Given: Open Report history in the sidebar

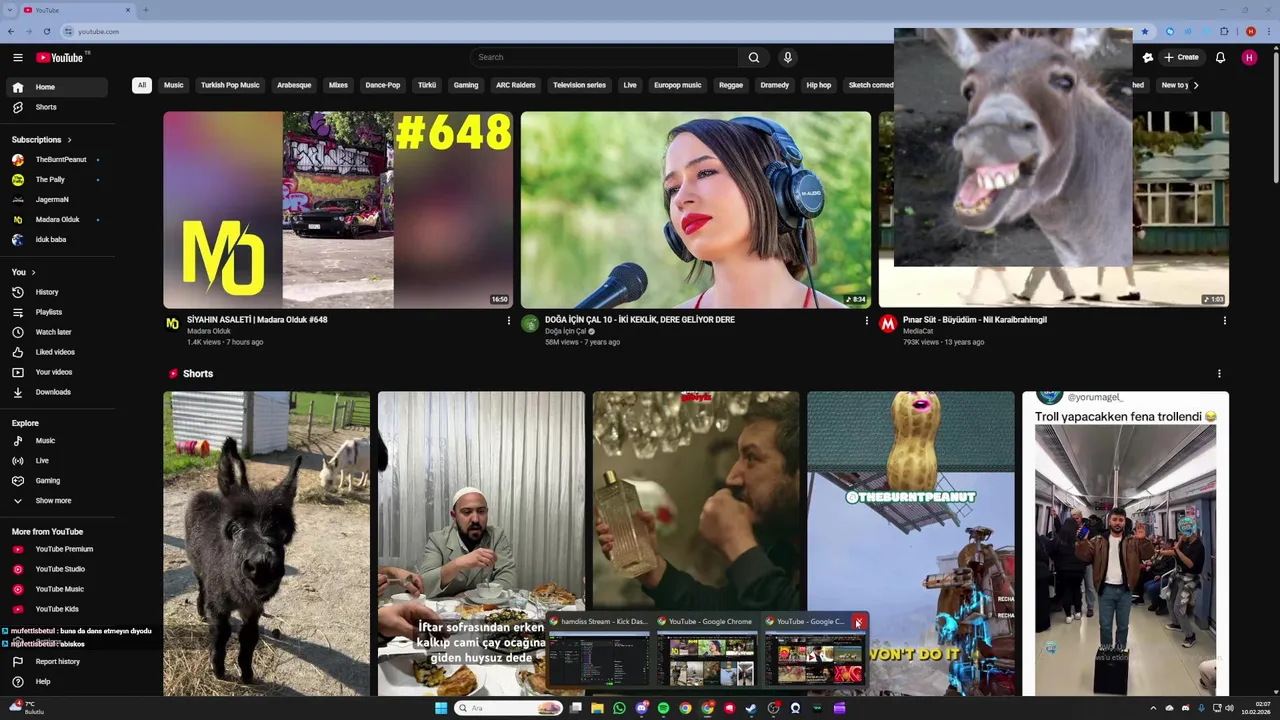Looking at the screenshot, I should coord(57,661).
